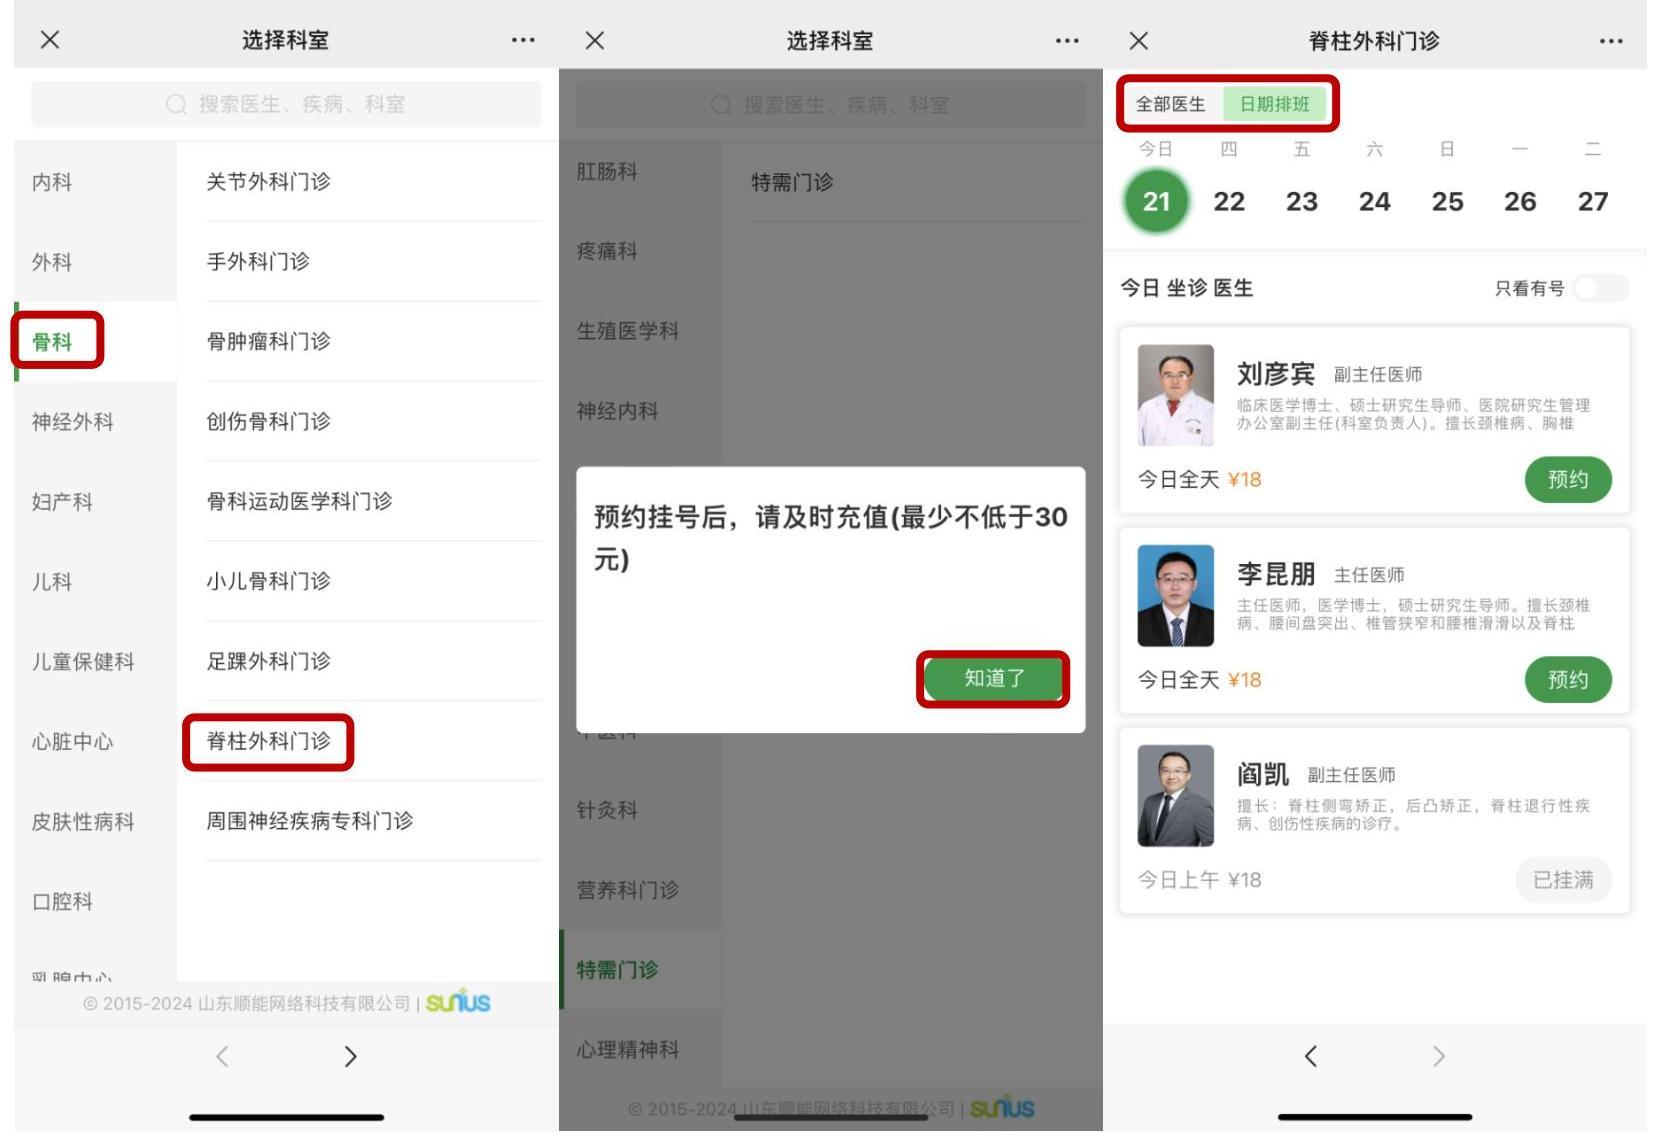
Task: Select date 24 on the schedule strip
Action: tap(1375, 201)
